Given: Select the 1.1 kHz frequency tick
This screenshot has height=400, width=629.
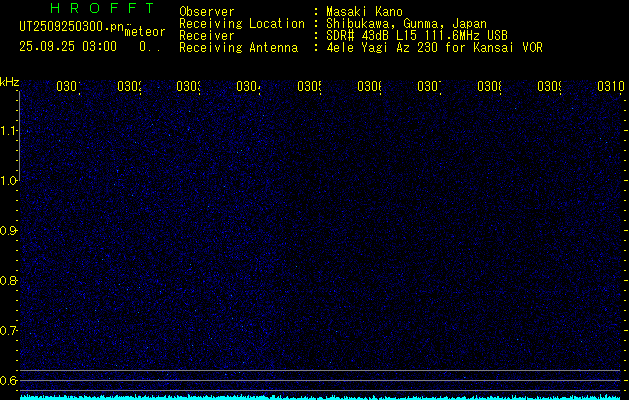Looking at the screenshot, I should 9,131.
